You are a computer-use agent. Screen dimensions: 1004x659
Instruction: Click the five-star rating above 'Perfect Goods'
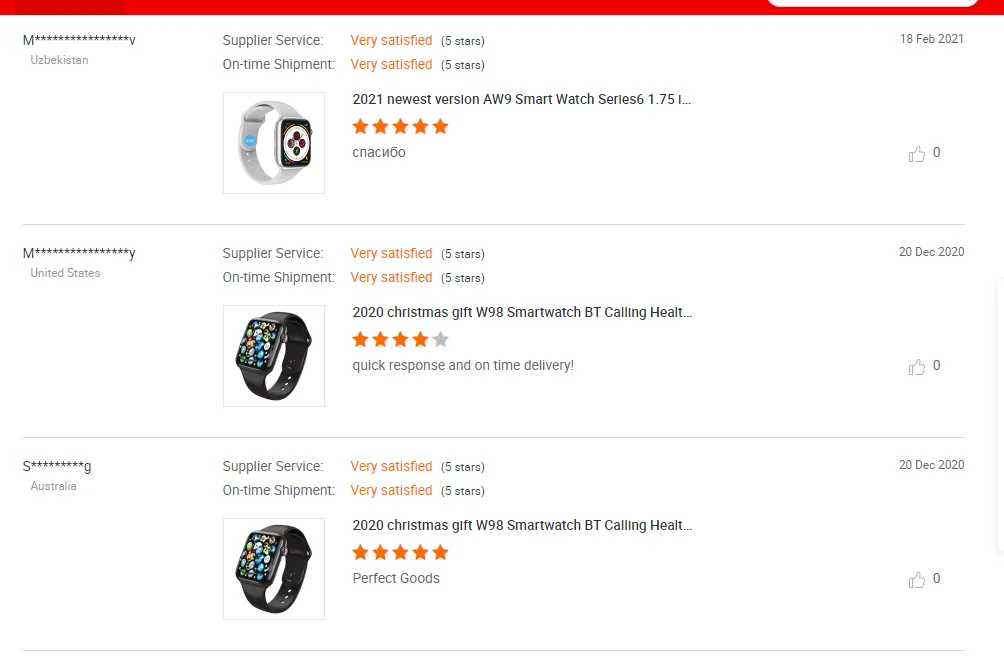[400, 553]
